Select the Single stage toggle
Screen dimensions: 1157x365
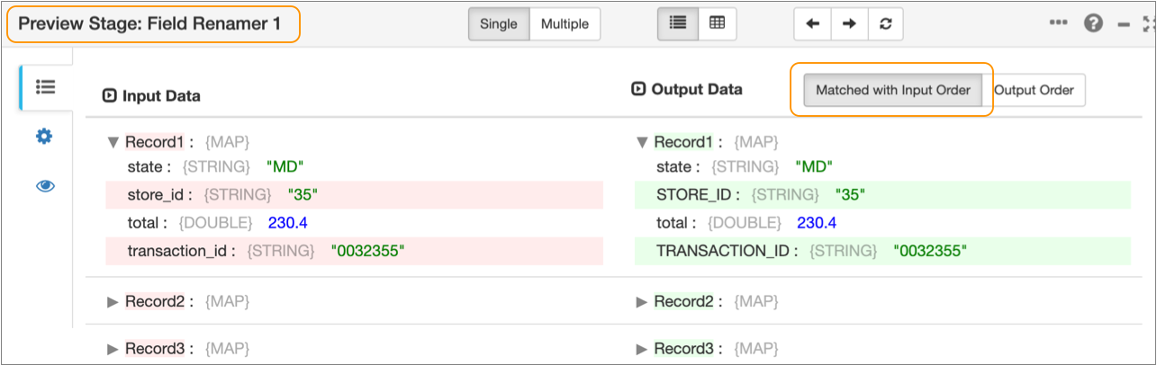499,24
